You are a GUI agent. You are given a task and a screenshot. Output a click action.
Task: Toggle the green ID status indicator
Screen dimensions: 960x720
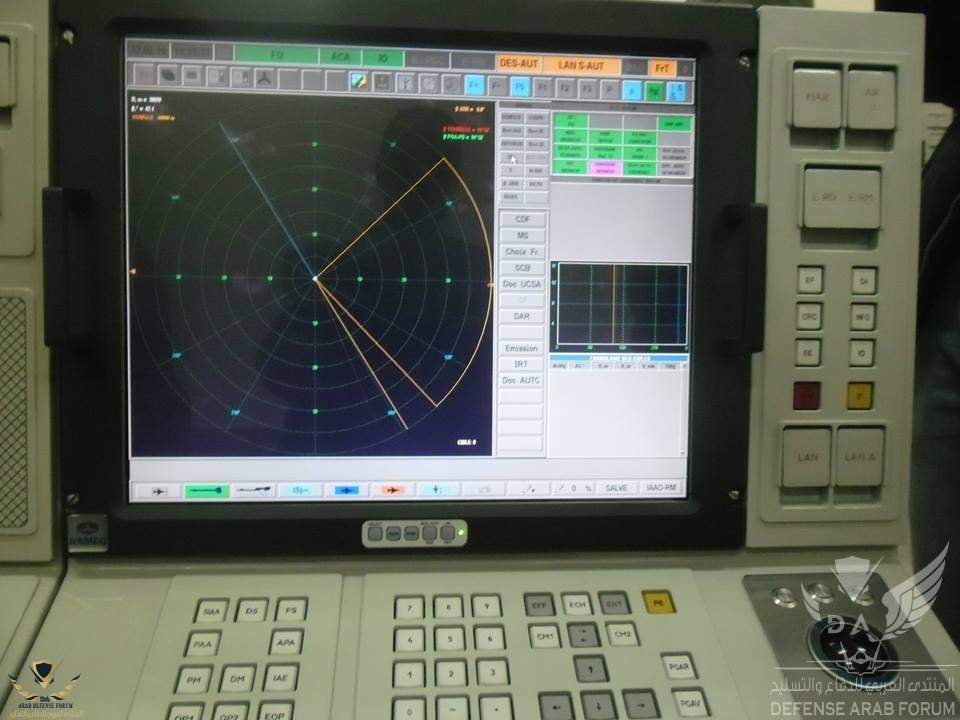click(383, 58)
